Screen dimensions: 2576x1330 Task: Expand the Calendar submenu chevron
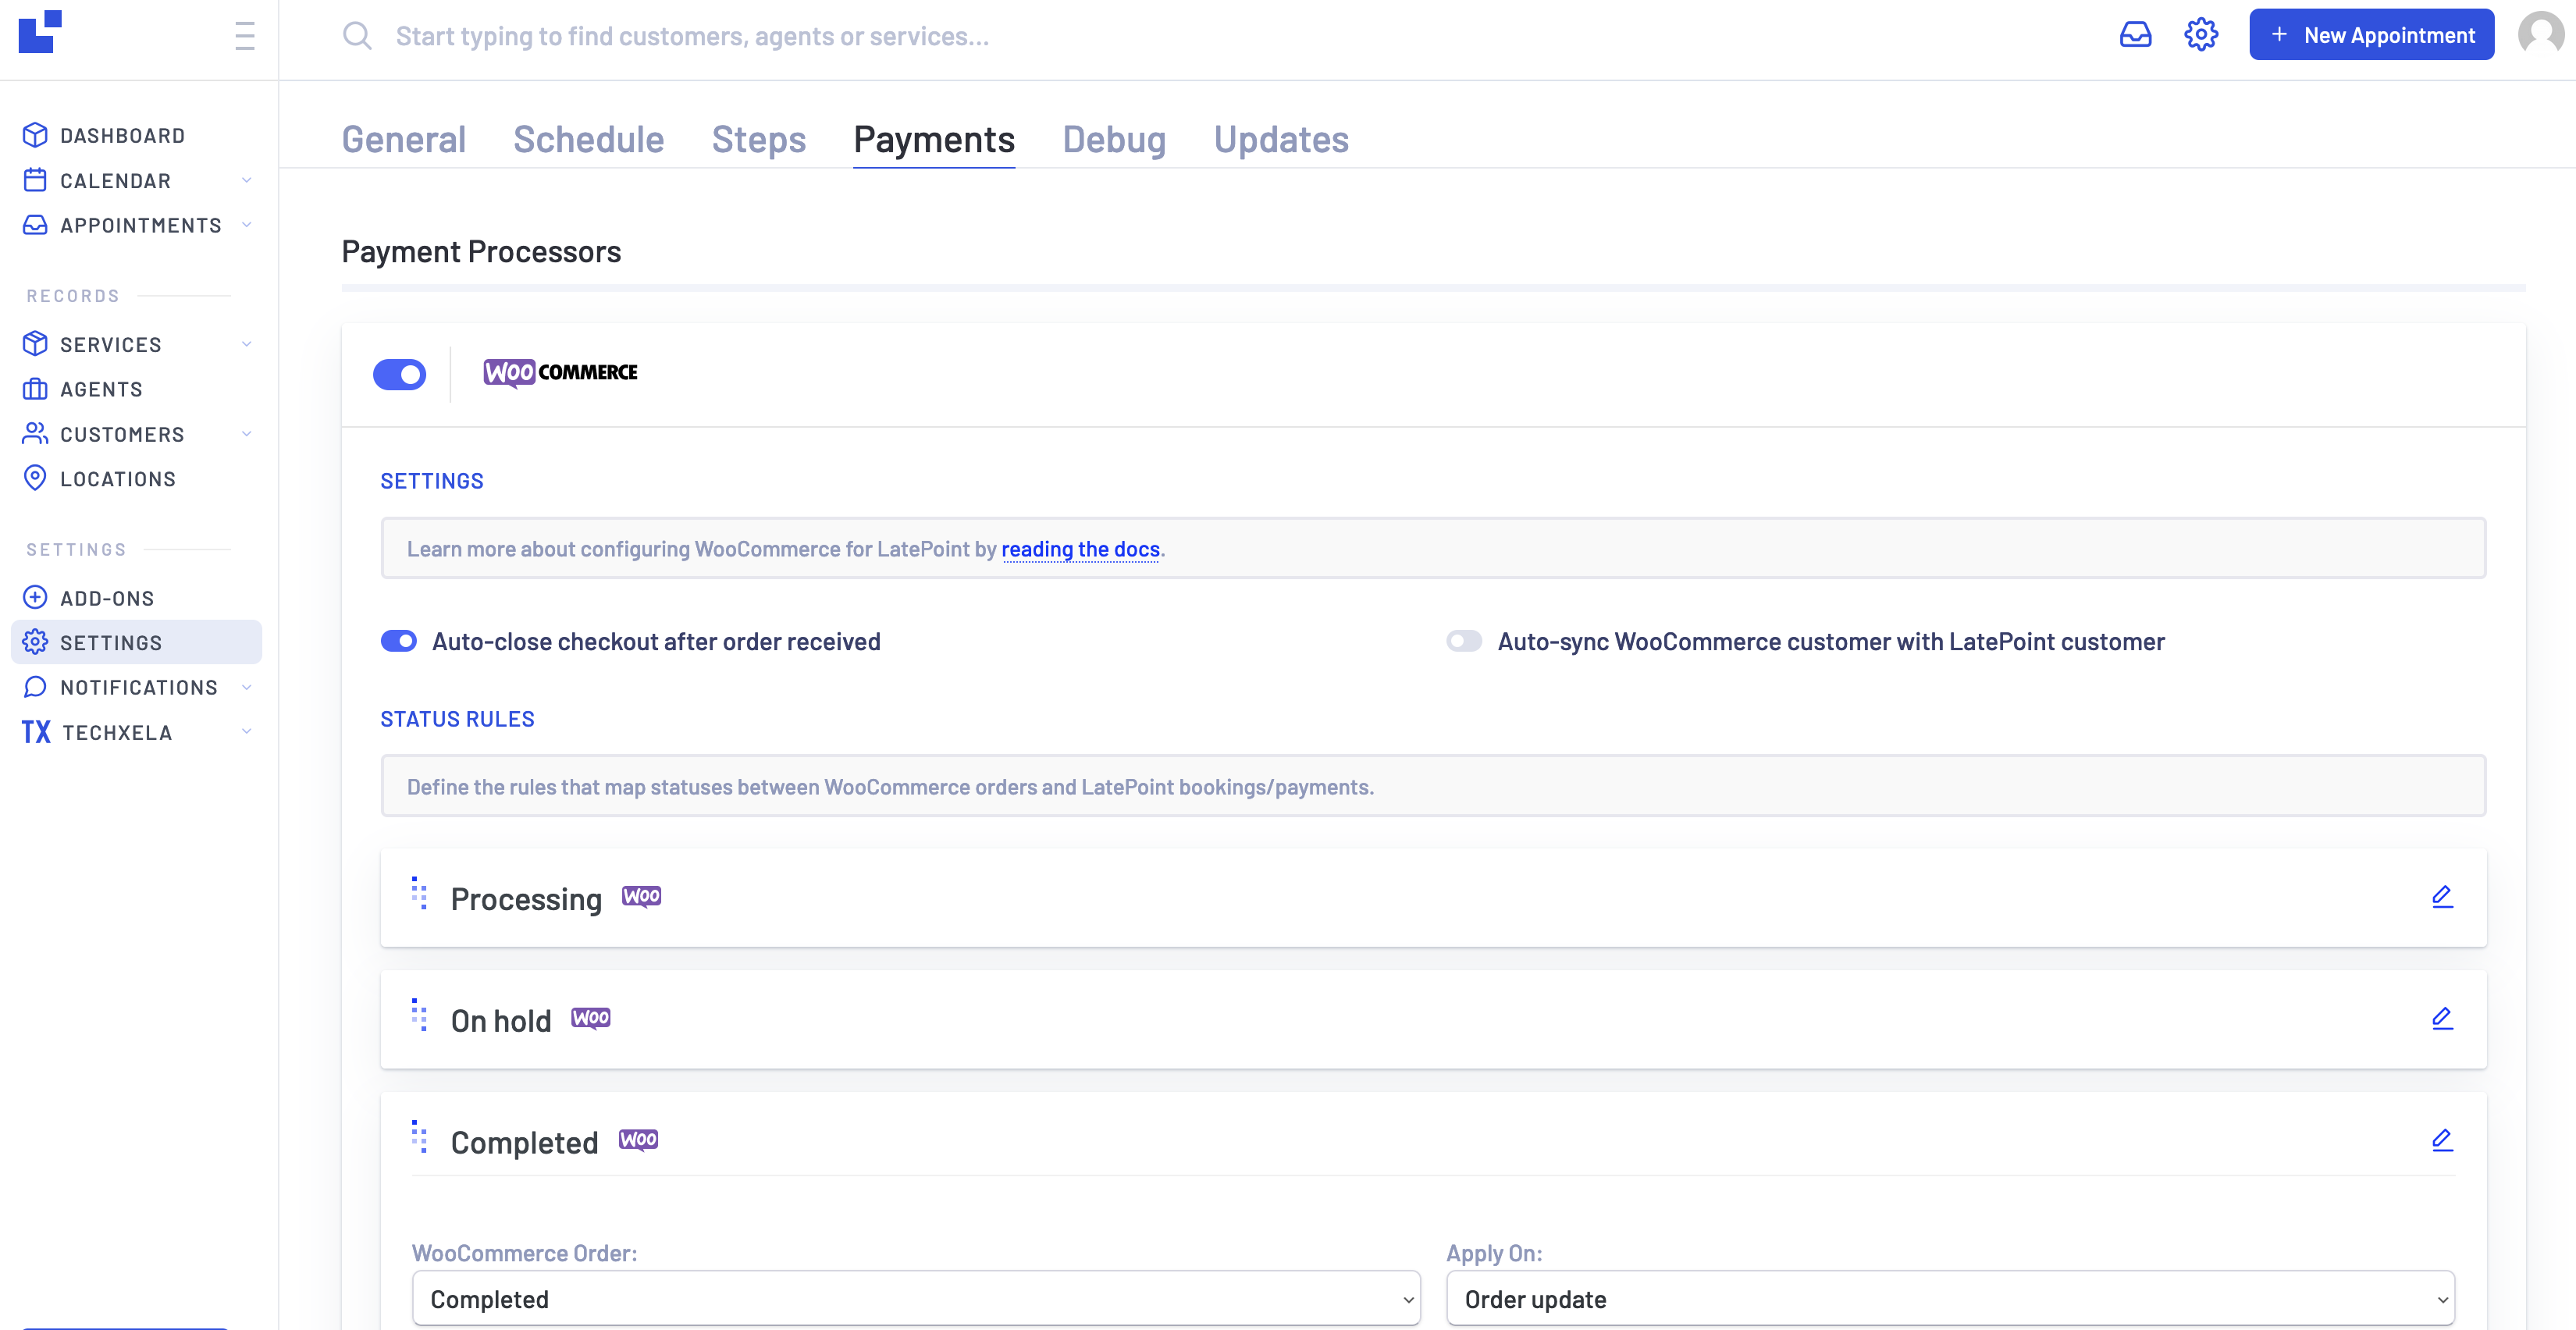pos(246,180)
